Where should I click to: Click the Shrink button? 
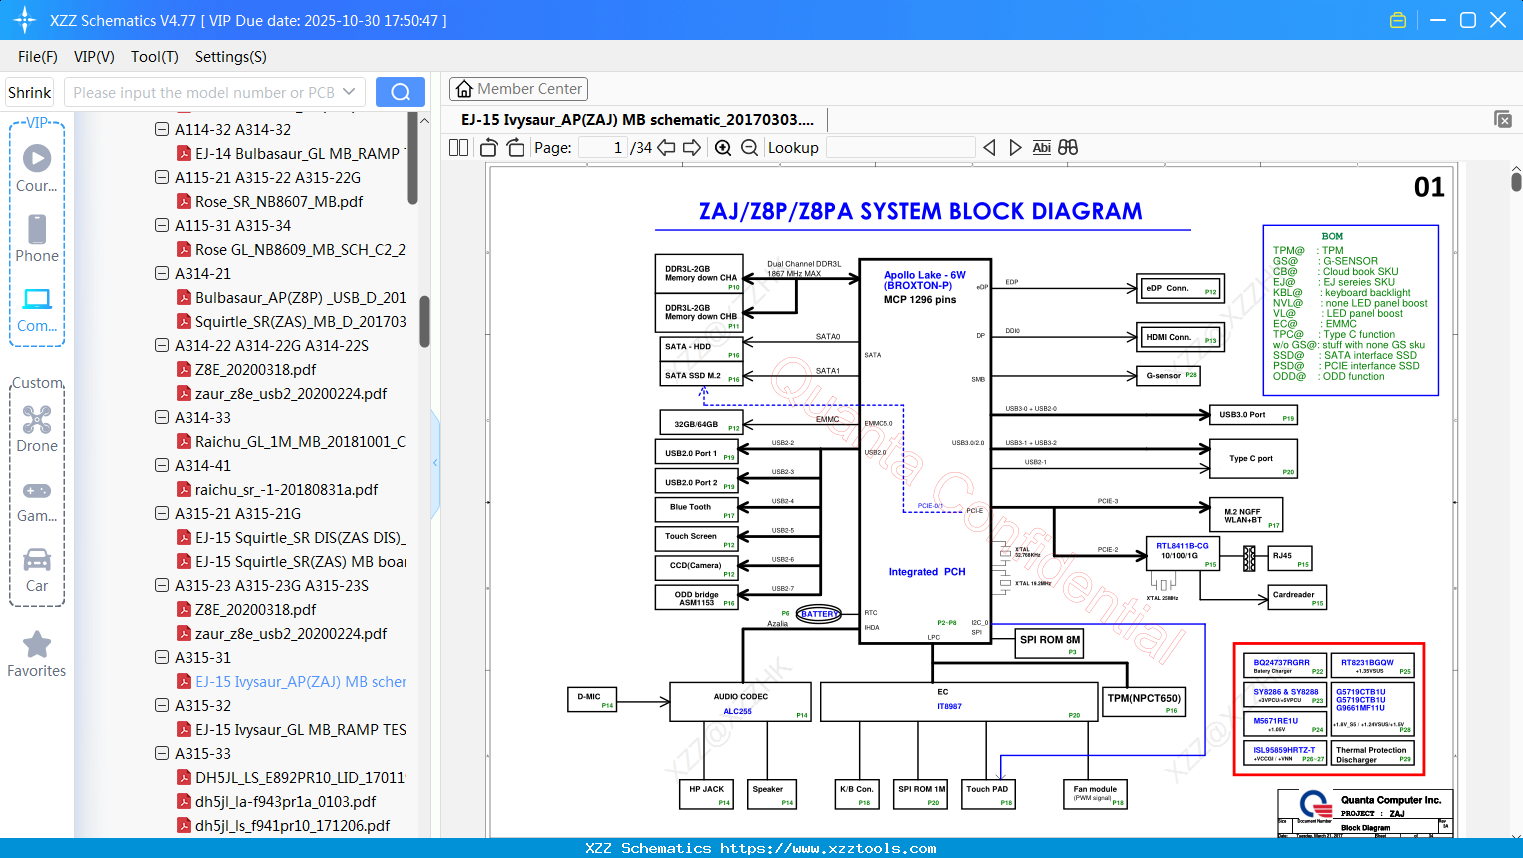click(x=30, y=92)
